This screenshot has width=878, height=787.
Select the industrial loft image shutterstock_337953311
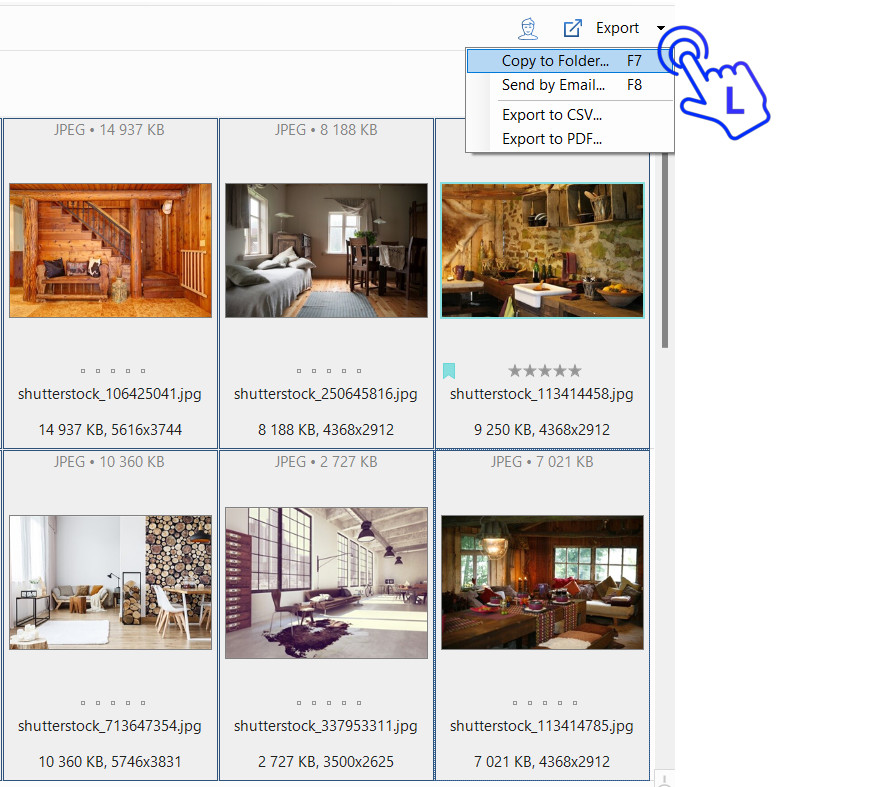tap(326, 582)
